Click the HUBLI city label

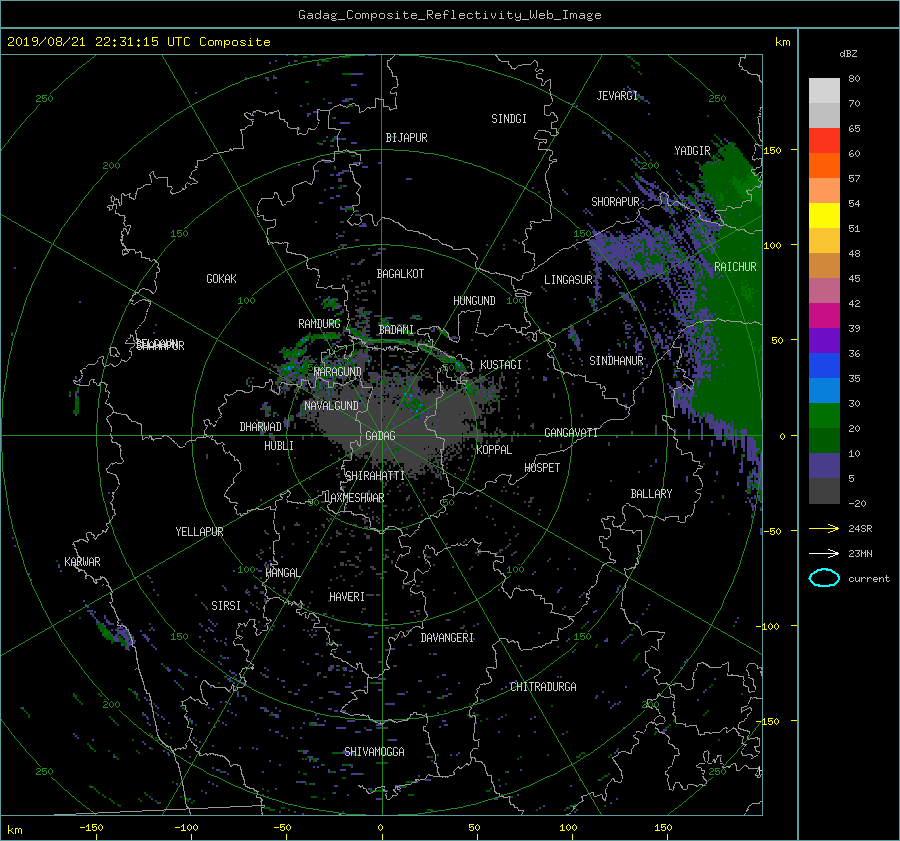279,446
